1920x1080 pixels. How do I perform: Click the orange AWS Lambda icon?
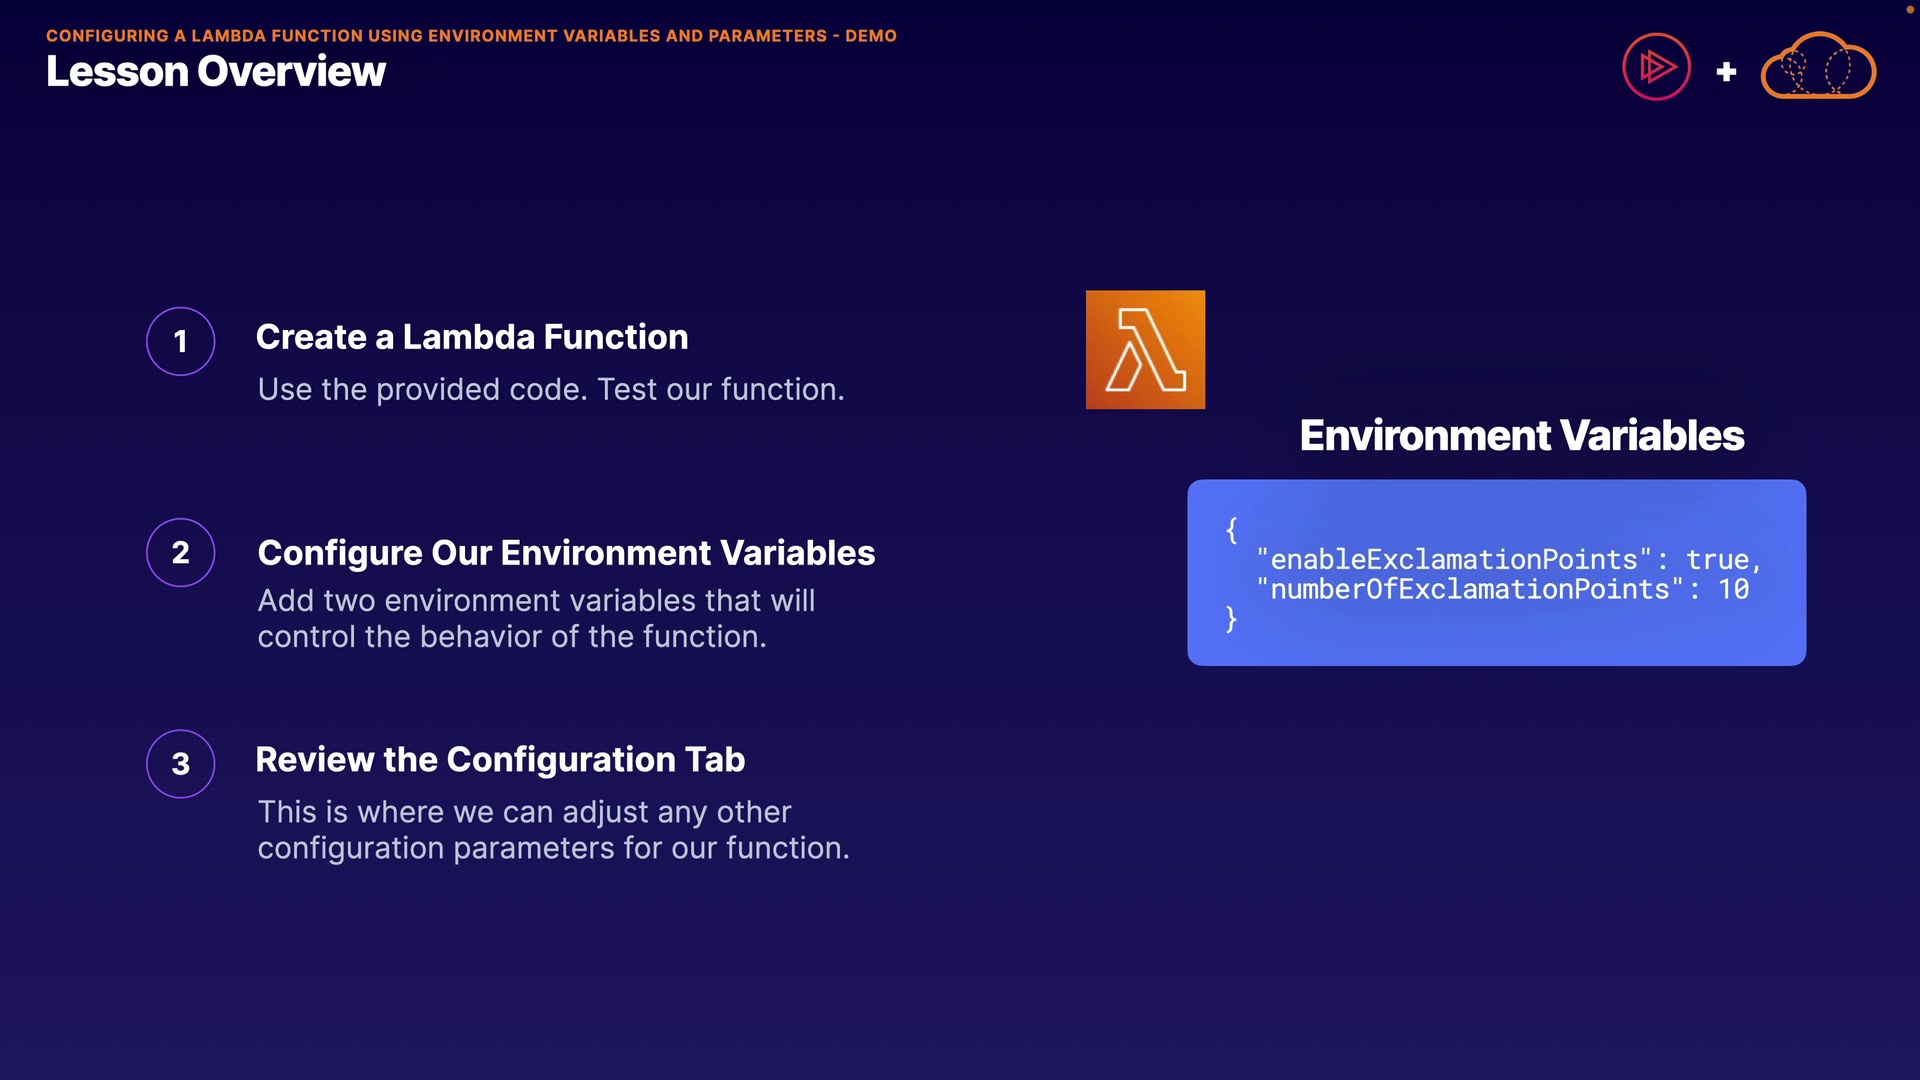(1145, 350)
